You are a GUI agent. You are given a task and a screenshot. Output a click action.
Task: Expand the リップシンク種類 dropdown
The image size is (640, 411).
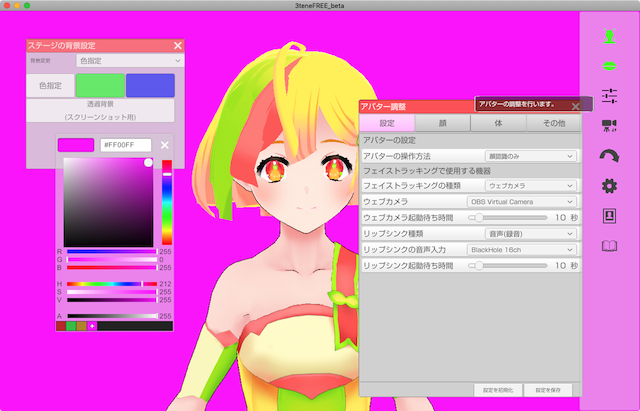[531, 234]
